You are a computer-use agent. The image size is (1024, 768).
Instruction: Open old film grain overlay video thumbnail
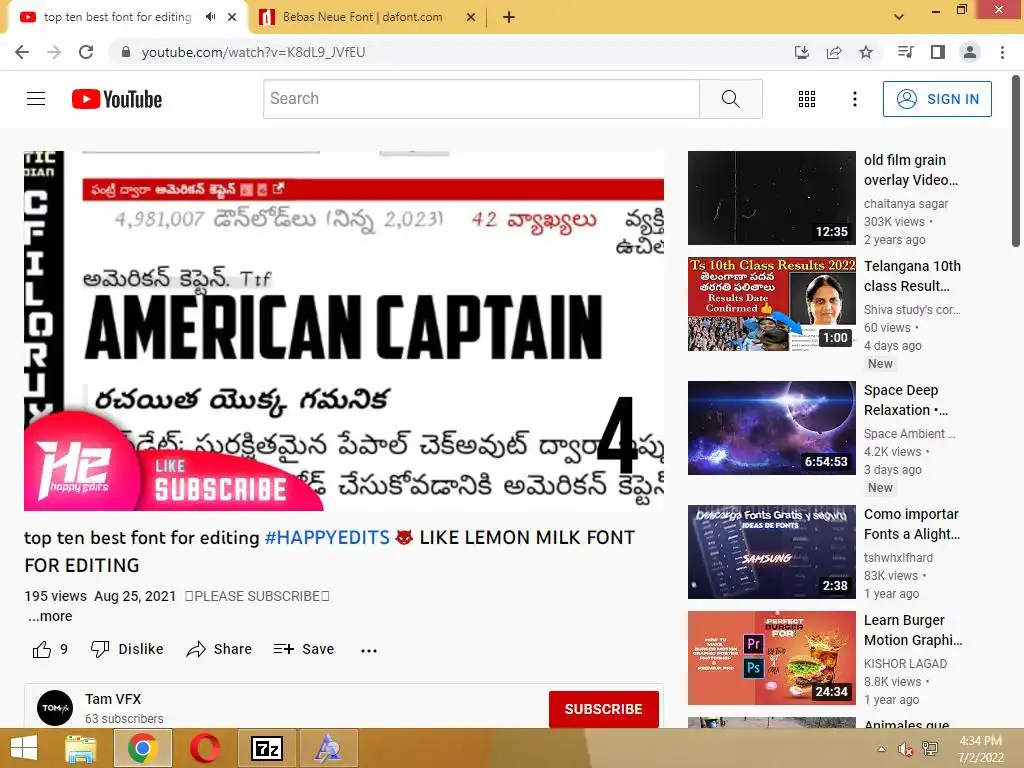(x=771, y=198)
